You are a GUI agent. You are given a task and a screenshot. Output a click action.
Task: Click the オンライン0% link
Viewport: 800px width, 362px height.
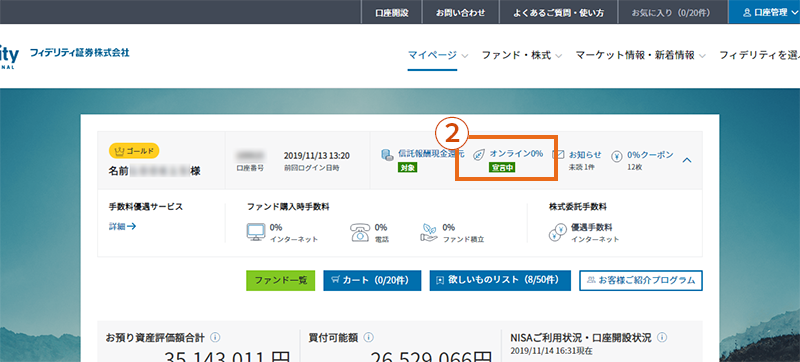[x=516, y=153]
